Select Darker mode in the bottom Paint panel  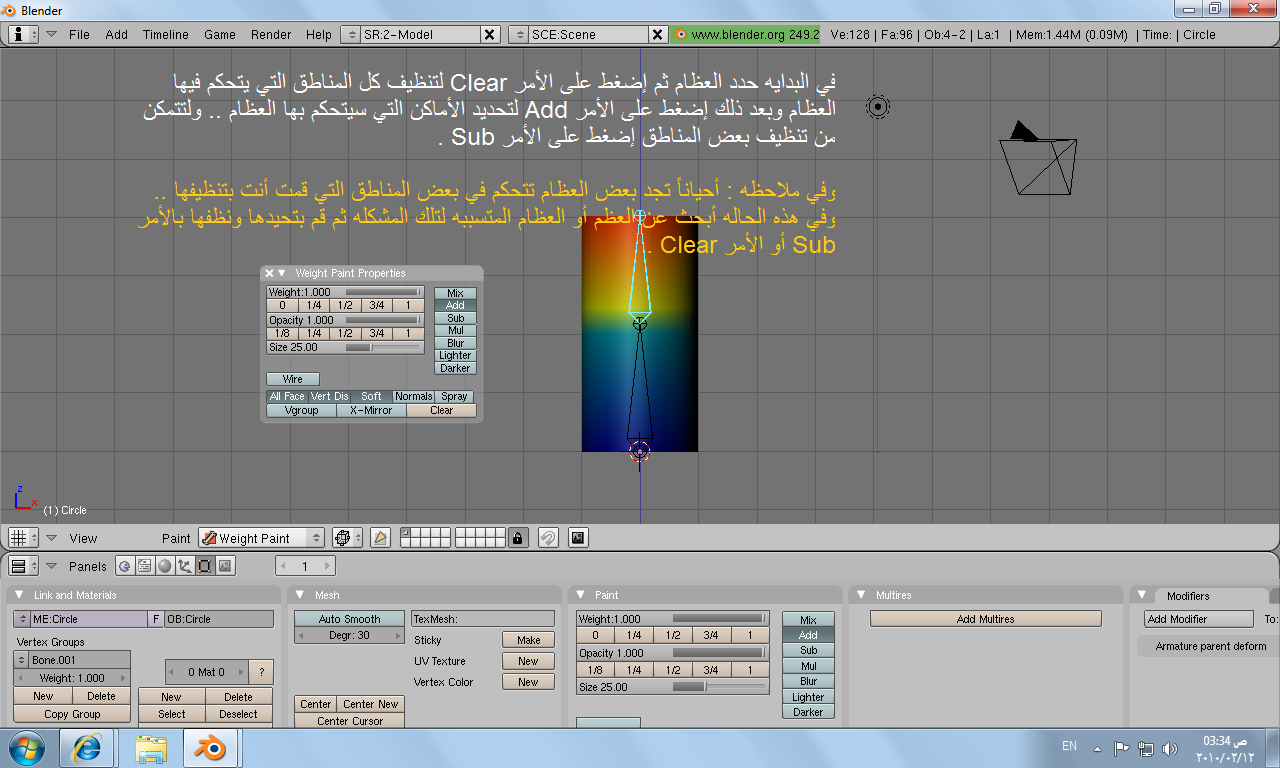[x=808, y=712]
